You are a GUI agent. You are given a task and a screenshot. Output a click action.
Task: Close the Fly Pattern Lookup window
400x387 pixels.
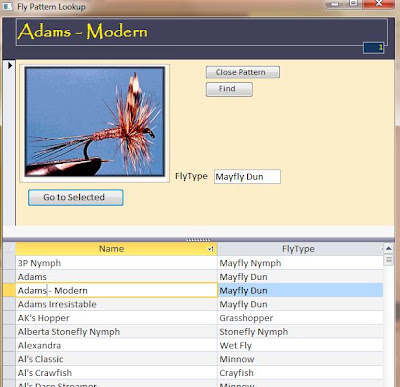pos(379,3)
